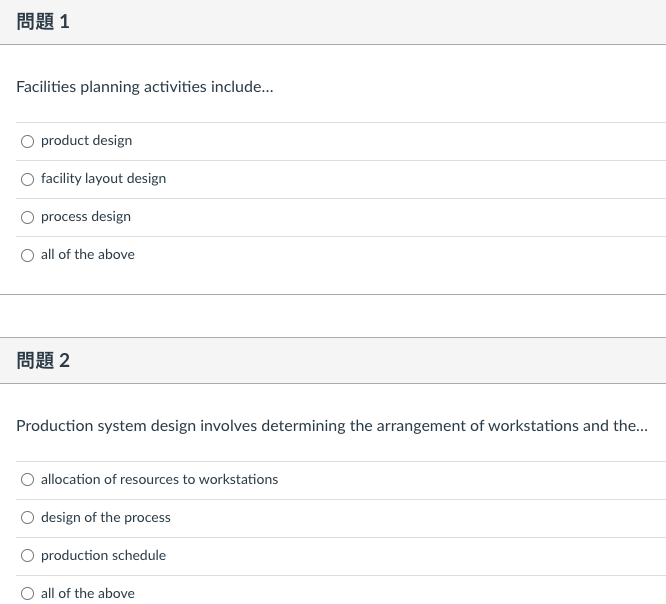
Task: Click the 問題 1 question header
Action: click(43, 22)
